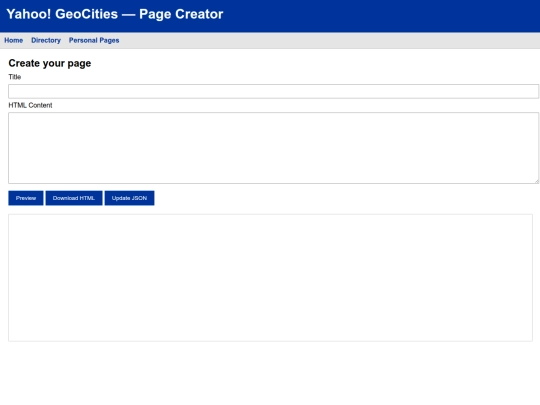Screen dimensions: 540x405
Task: Open the Personal Pages link
Action: [x=94, y=40]
